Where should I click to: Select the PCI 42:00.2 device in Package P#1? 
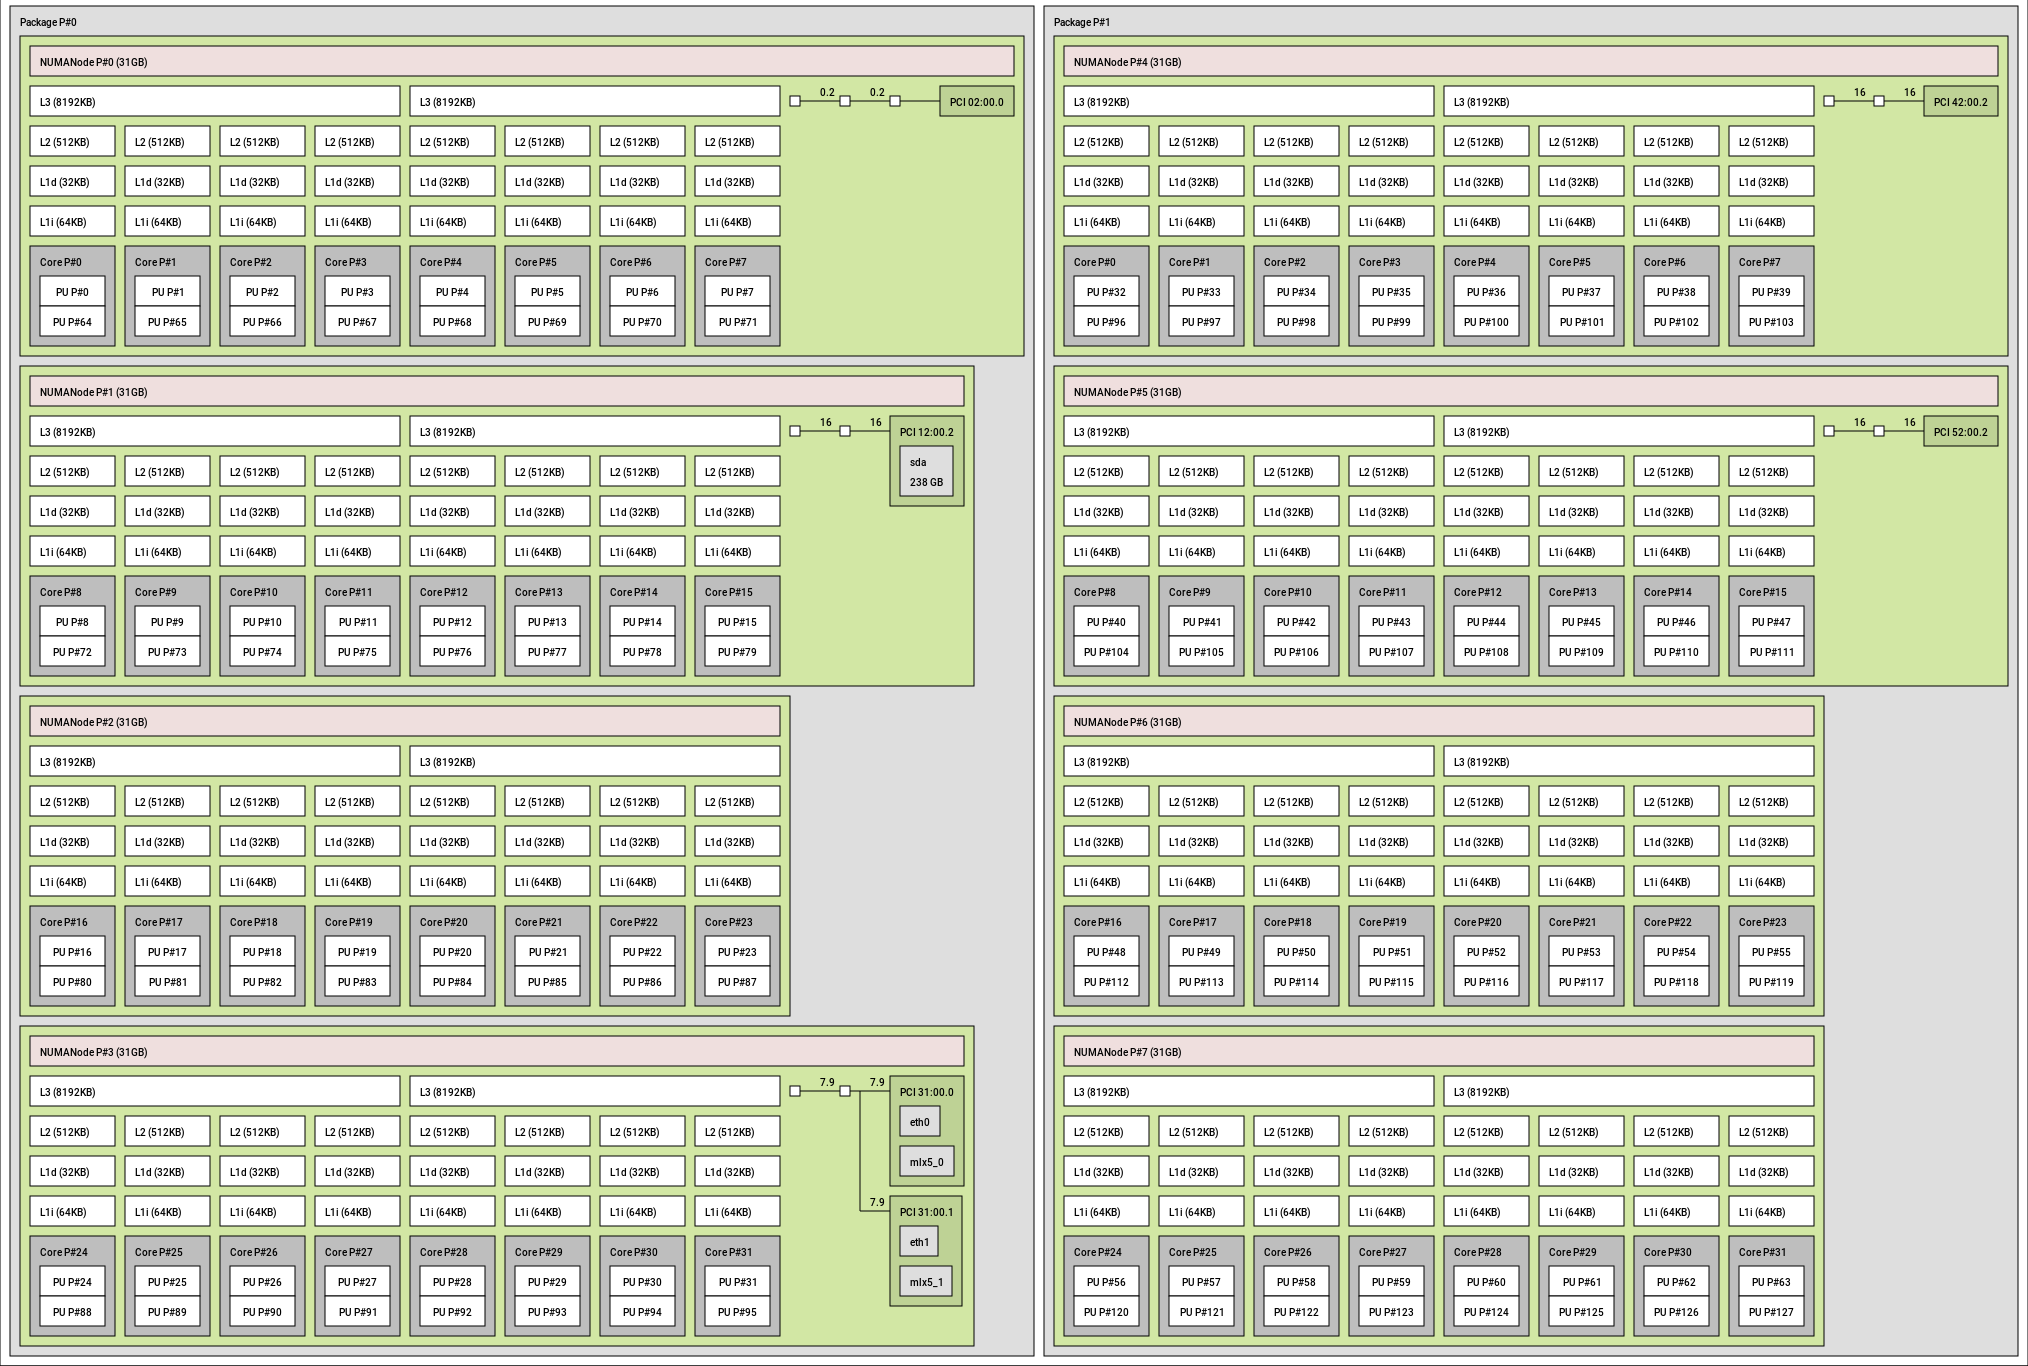[x=1962, y=101]
